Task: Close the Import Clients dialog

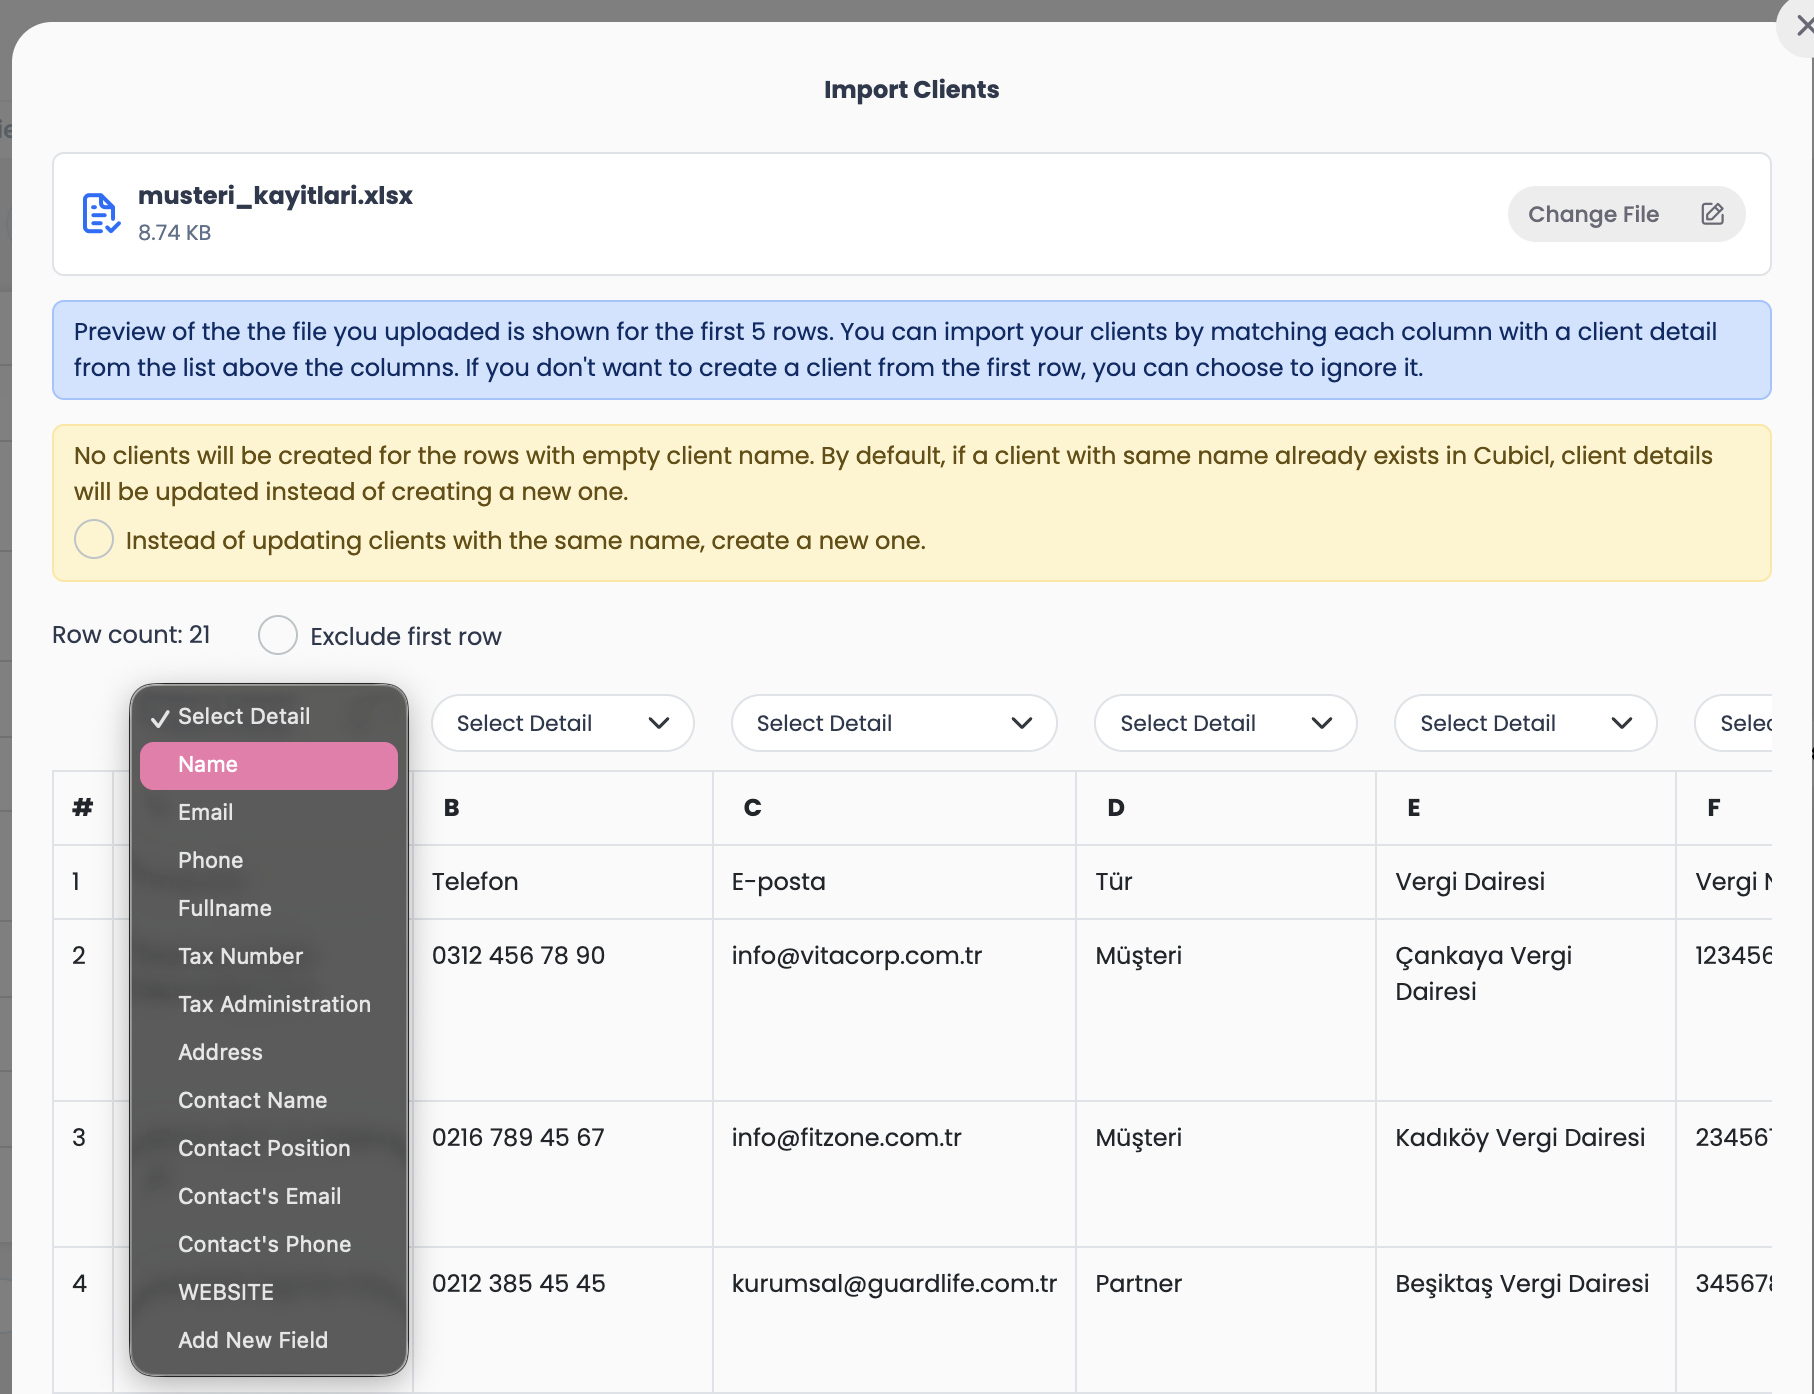Action: pos(1802,27)
